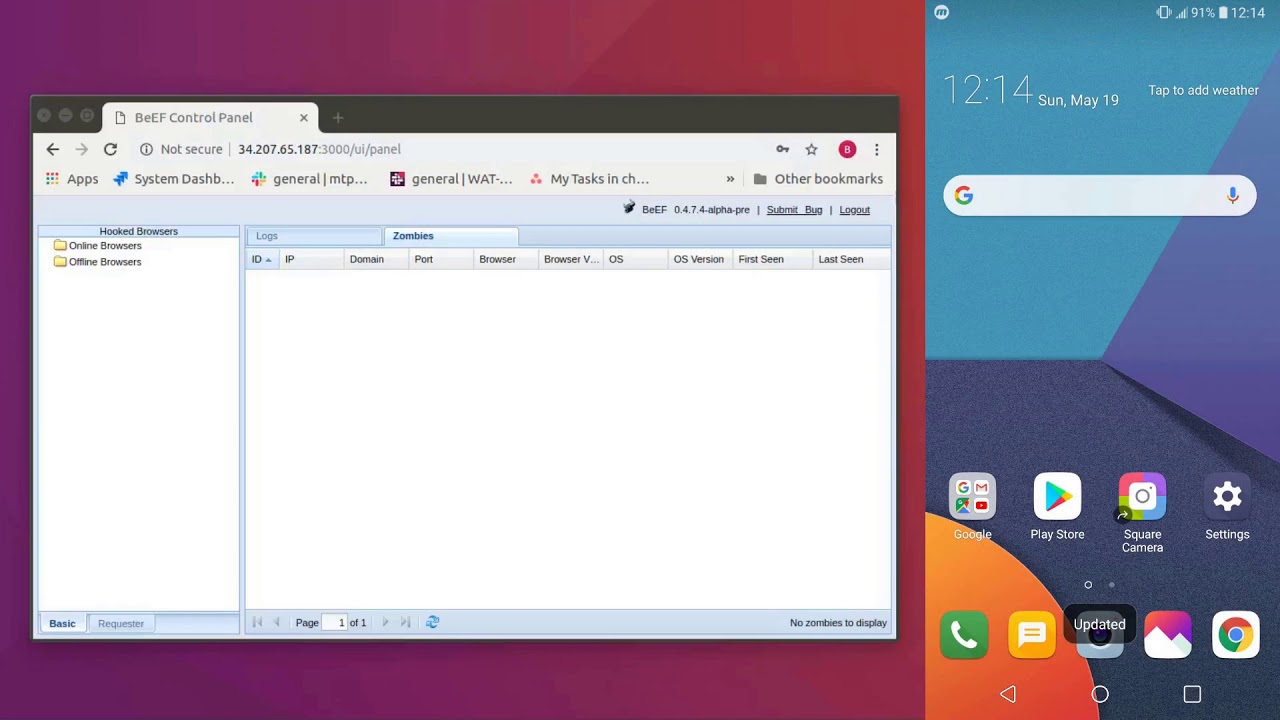1280x720 pixels.
Task: Open the Play Store app
Action: pos(1057,507)
